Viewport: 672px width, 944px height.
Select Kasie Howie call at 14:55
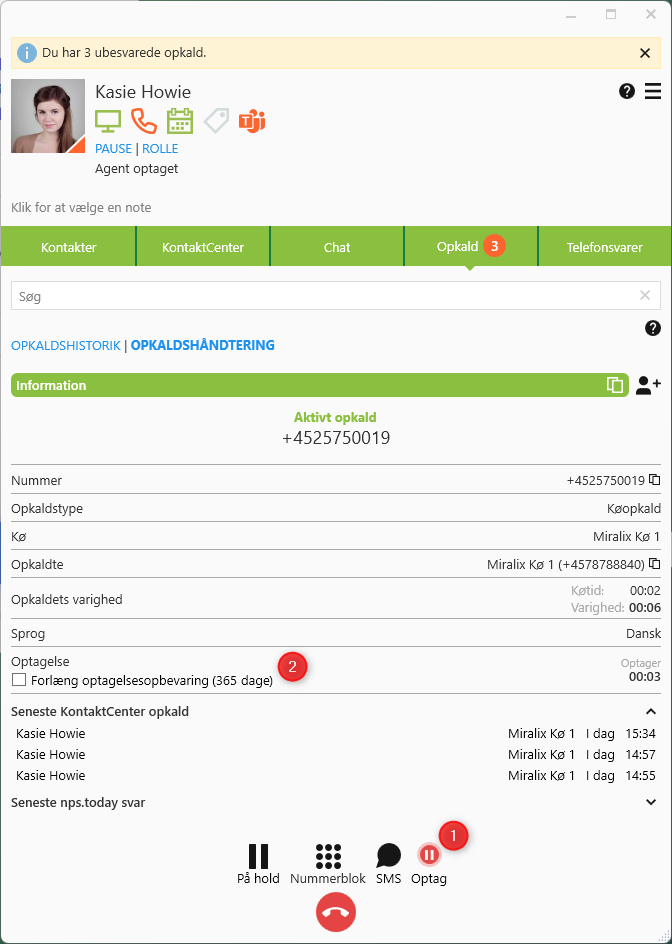[336, 775]
